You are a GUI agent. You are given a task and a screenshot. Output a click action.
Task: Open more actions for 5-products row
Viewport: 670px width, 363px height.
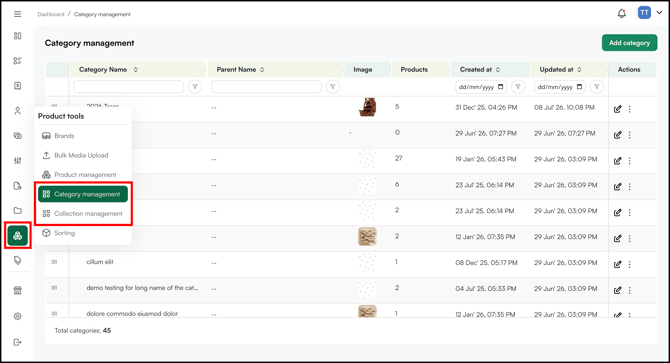pyautogui.click(x=629, y=109)
